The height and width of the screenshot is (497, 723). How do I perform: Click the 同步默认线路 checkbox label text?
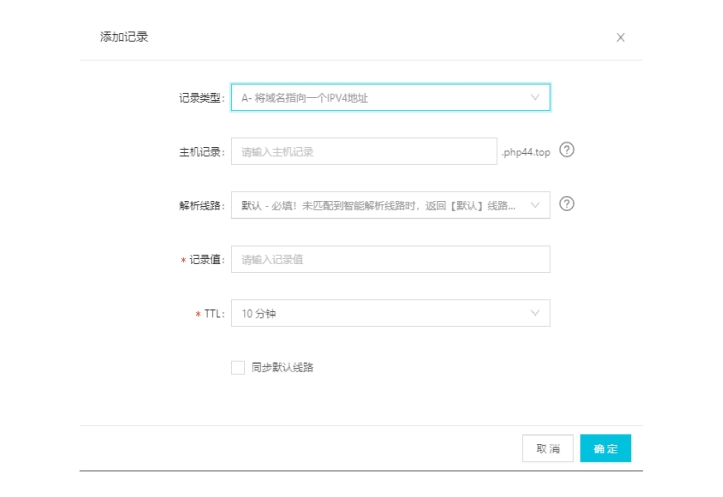pos(282,367)
